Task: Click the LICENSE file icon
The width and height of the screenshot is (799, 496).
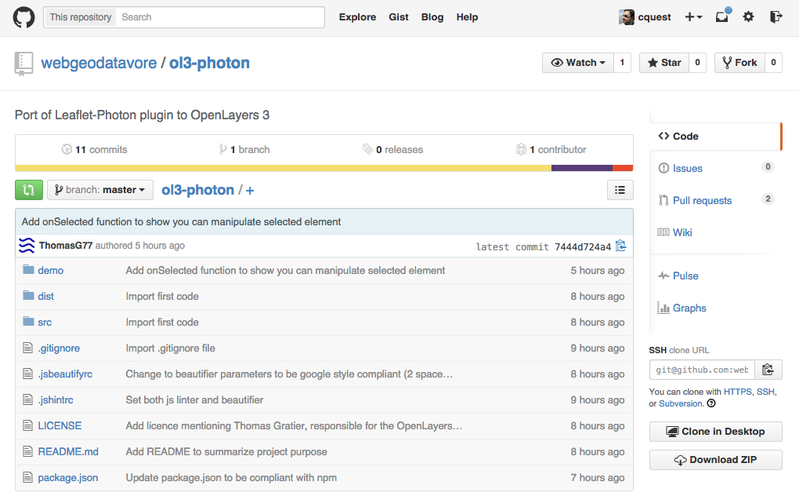Action: pyautogui.click(x=28, y=426)
